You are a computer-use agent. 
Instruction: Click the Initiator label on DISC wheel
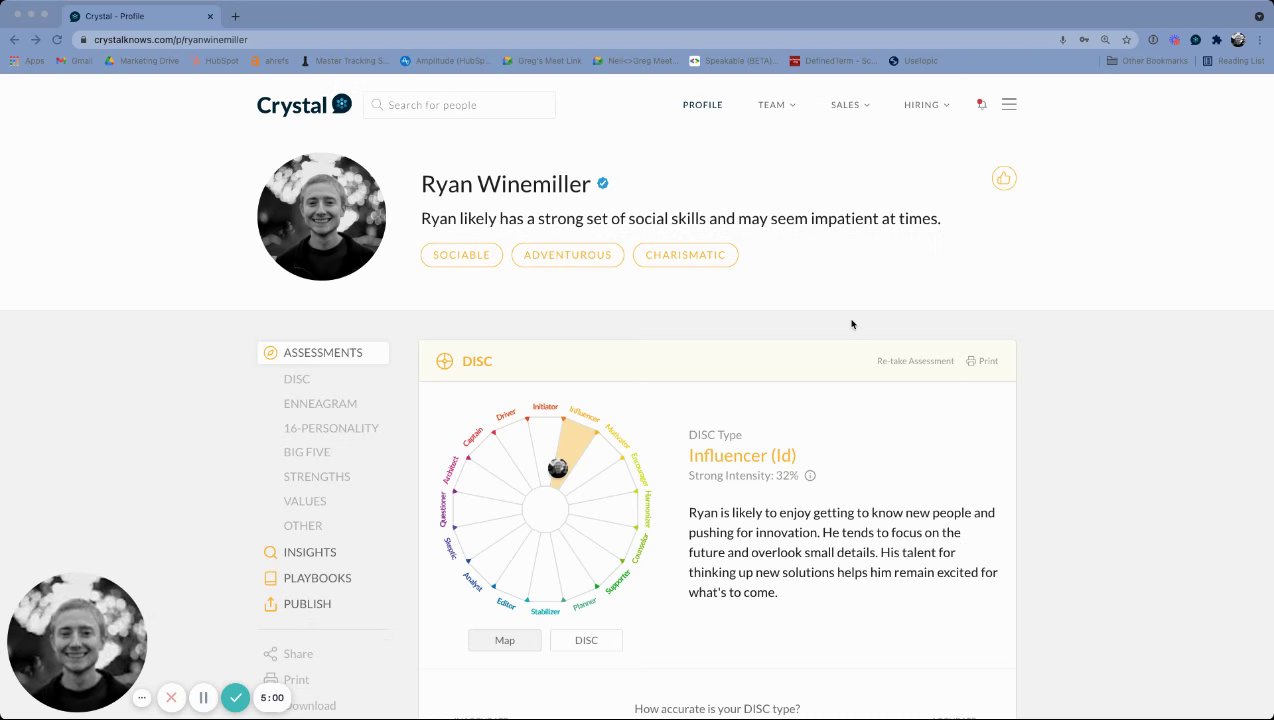point(545,407)
